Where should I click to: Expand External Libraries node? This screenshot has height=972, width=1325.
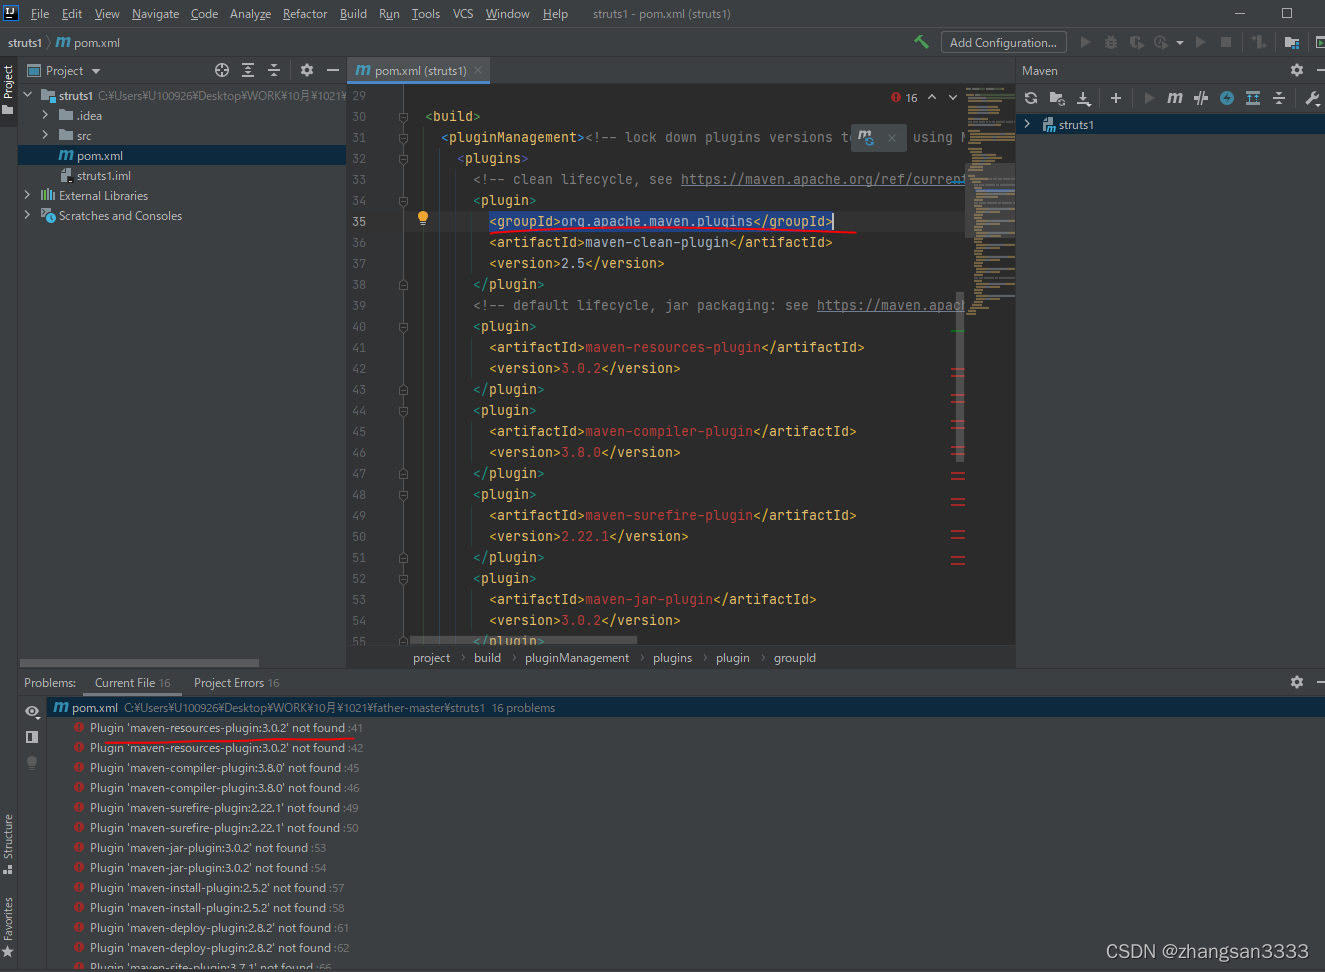[27, 195]
